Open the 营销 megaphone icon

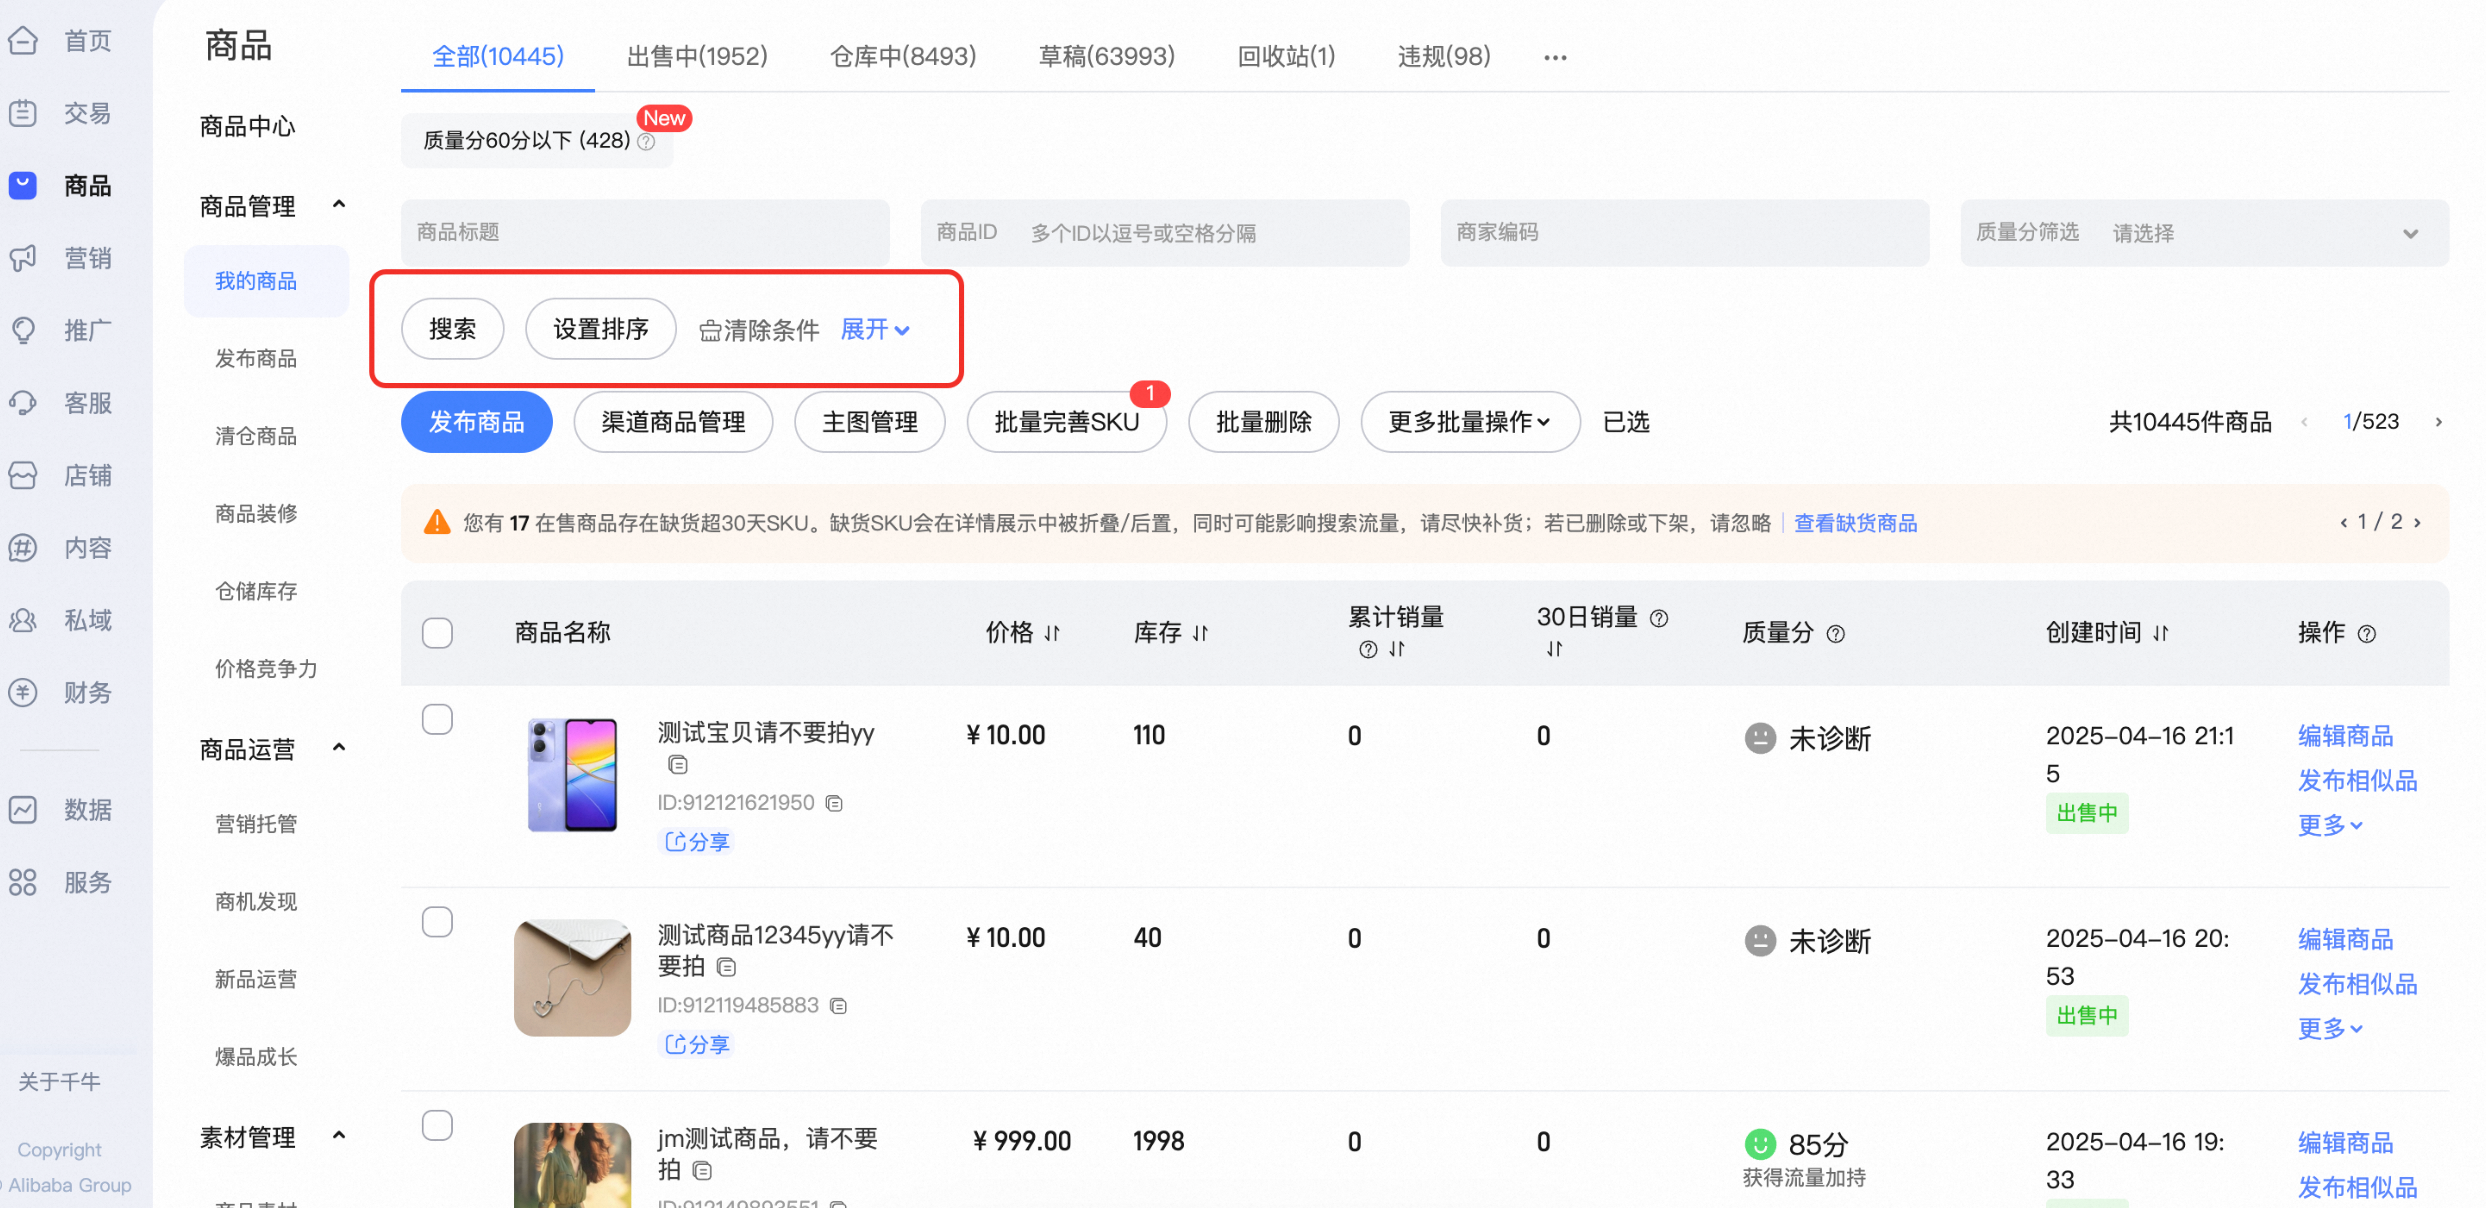[x=23, y=258]
